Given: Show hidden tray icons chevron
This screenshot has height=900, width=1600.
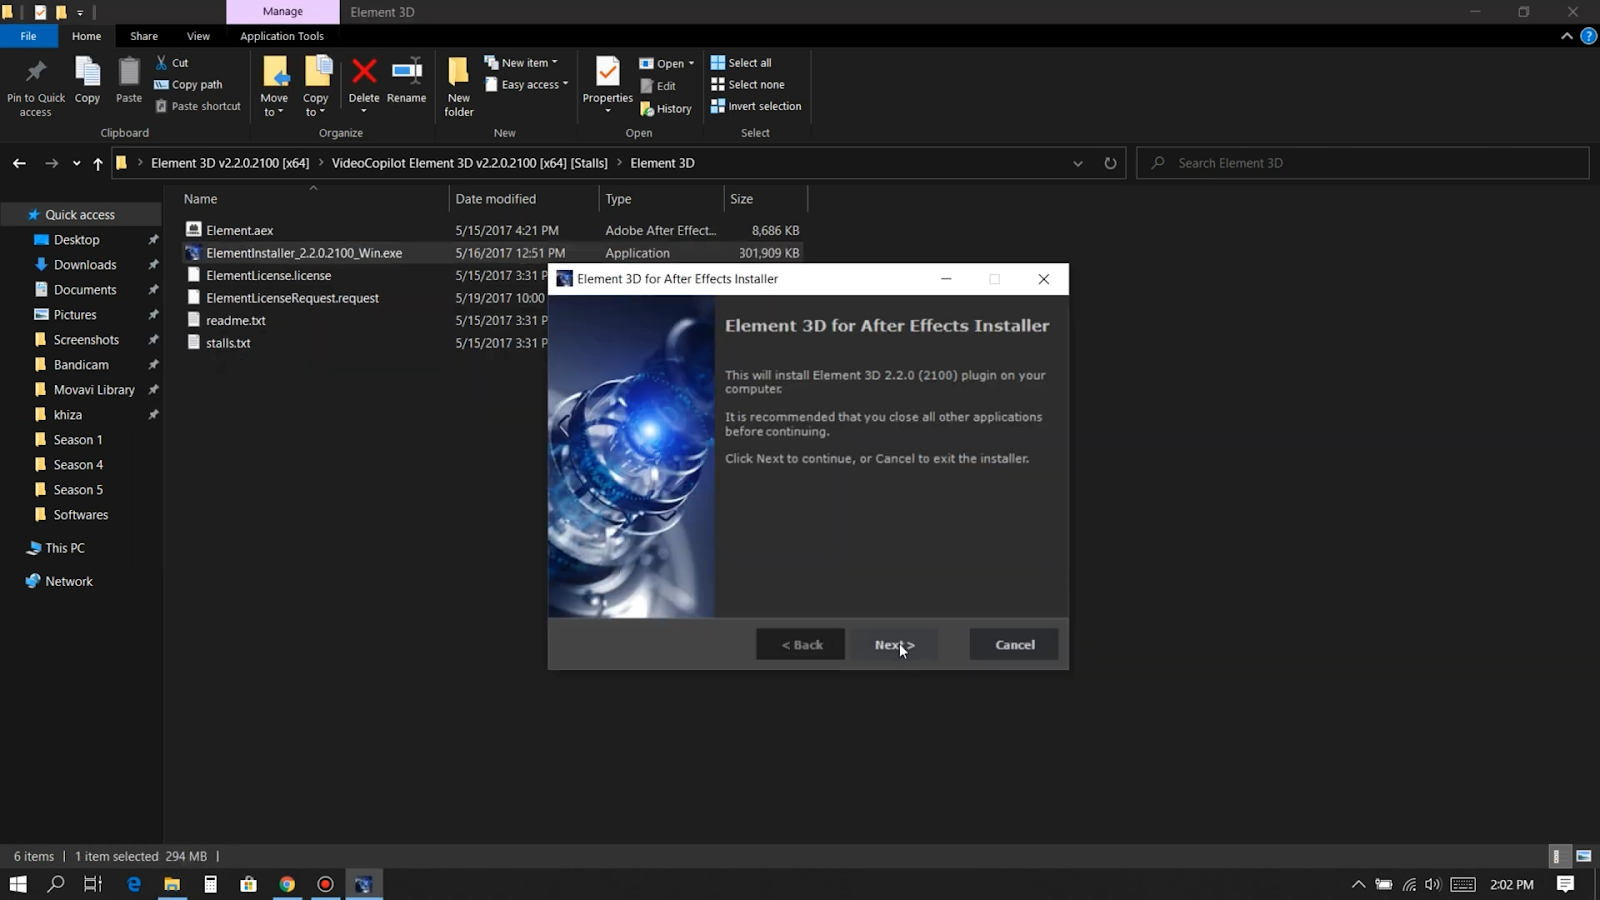Looking at the screenshot, I should click(1358, 884).
